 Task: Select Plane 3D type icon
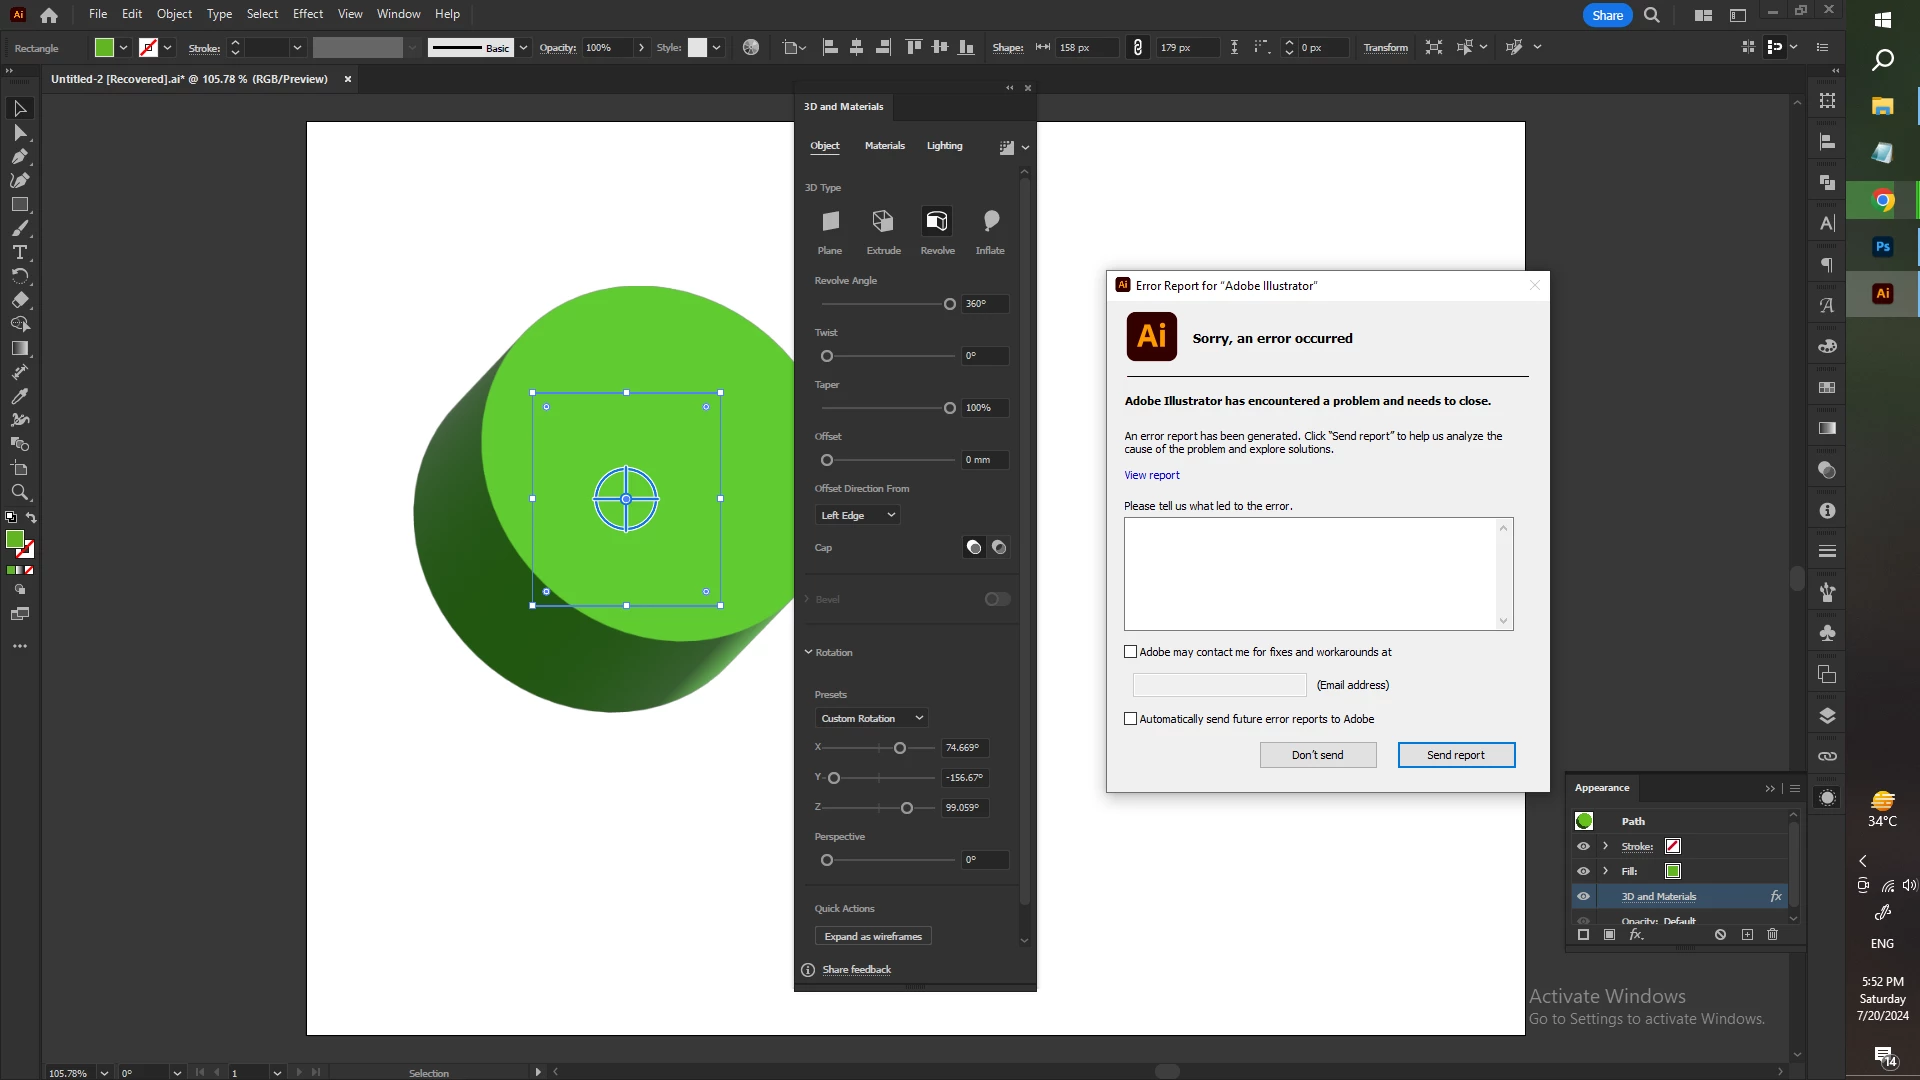830,222
